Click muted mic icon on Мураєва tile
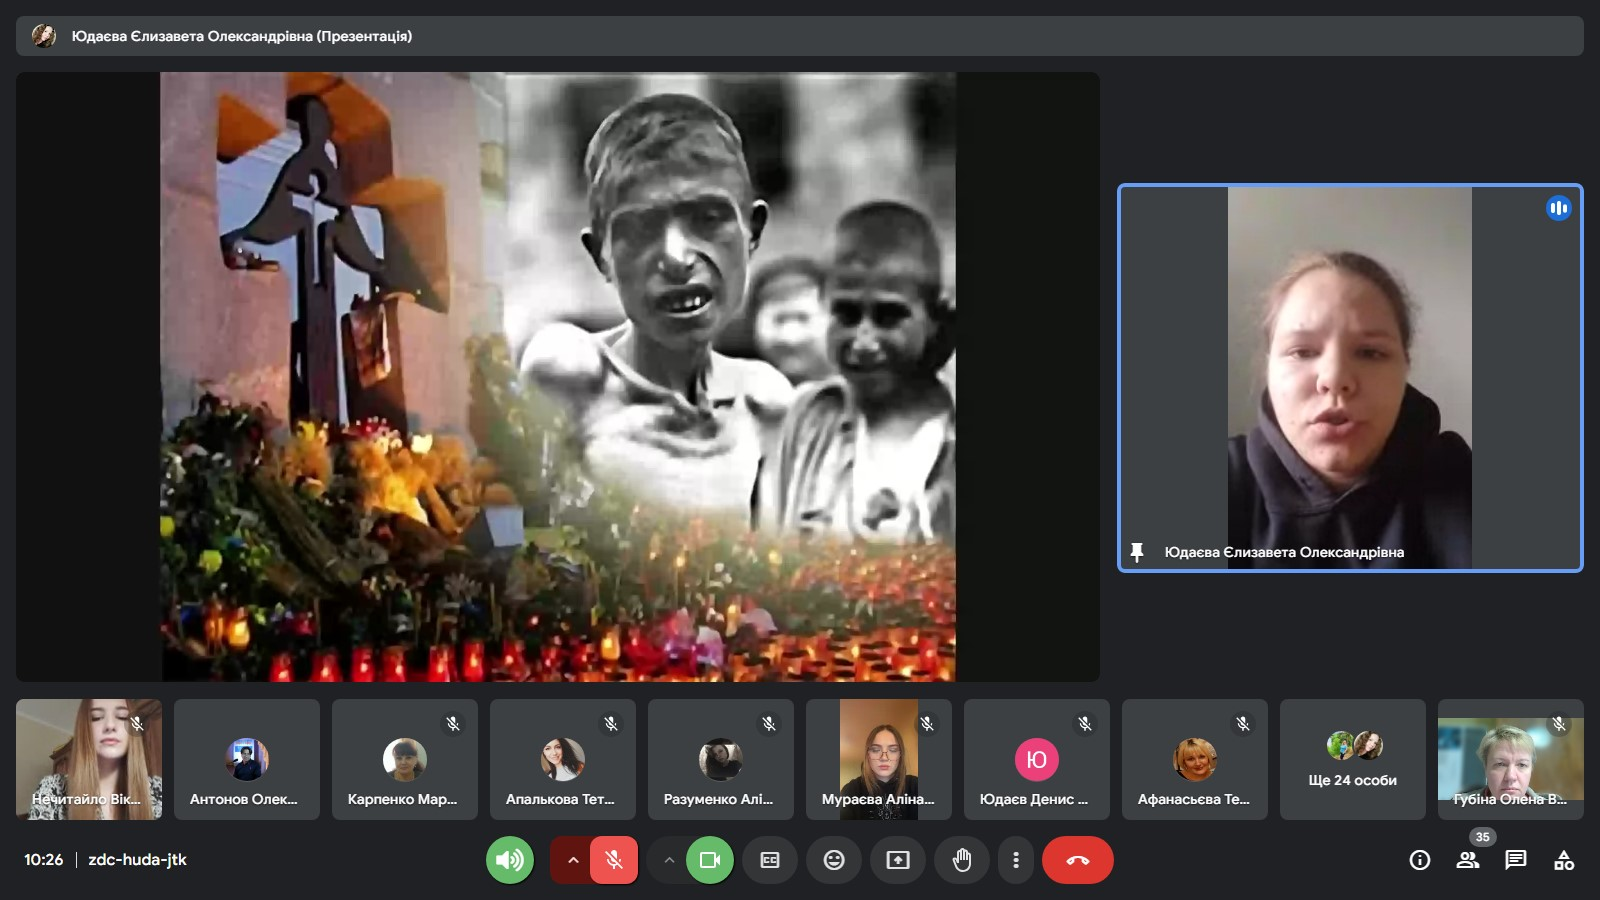1600x900 pixels. [x=927, y=723]
